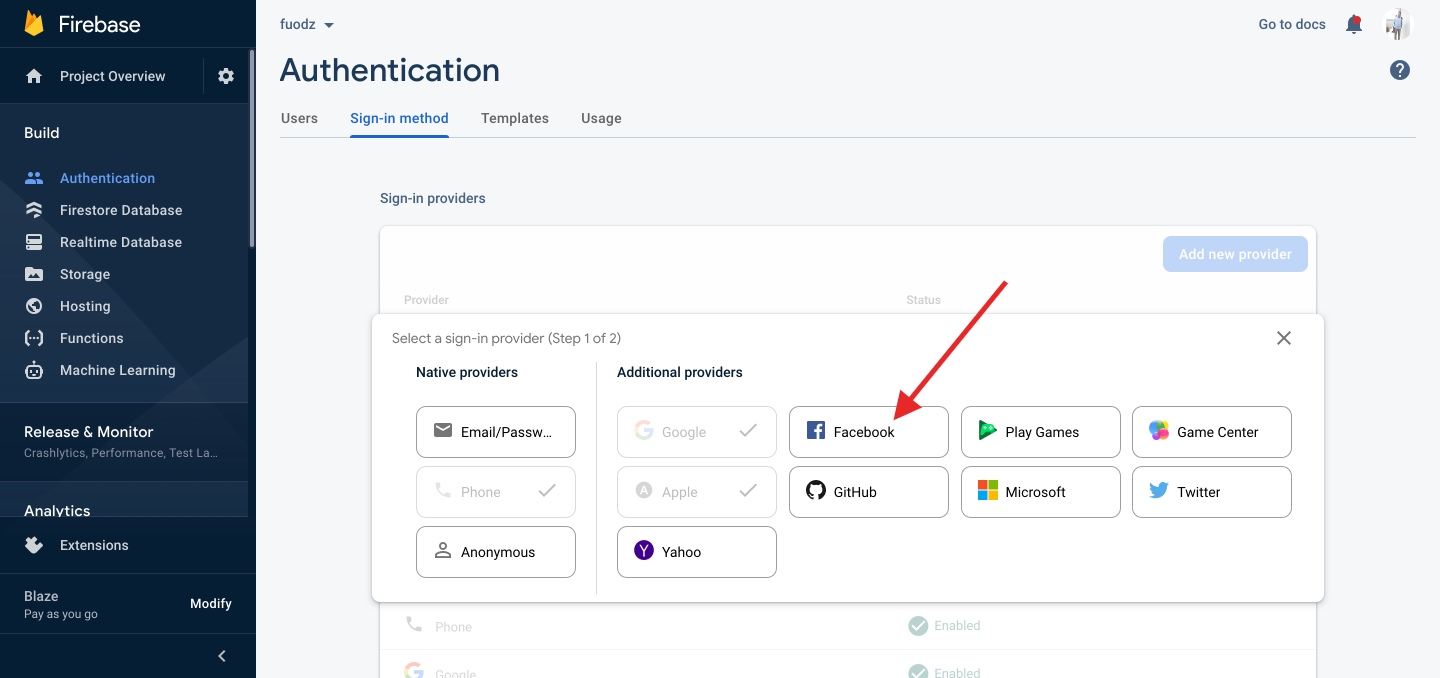
Task: Collapse the sidebar with chevron arrow
Action: pos(222,656)
